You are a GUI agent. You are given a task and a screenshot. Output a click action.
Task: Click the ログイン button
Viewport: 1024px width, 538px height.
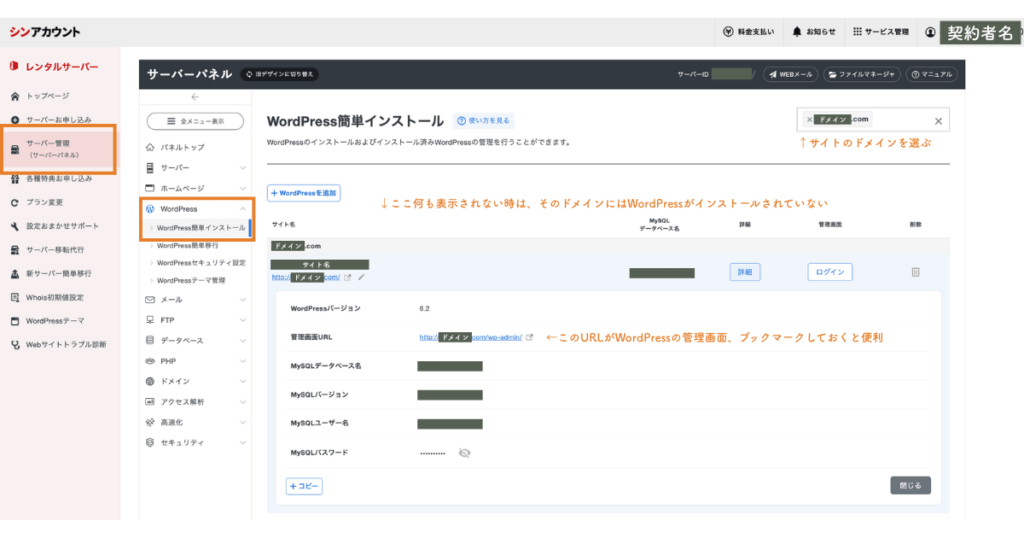(829, 272)
